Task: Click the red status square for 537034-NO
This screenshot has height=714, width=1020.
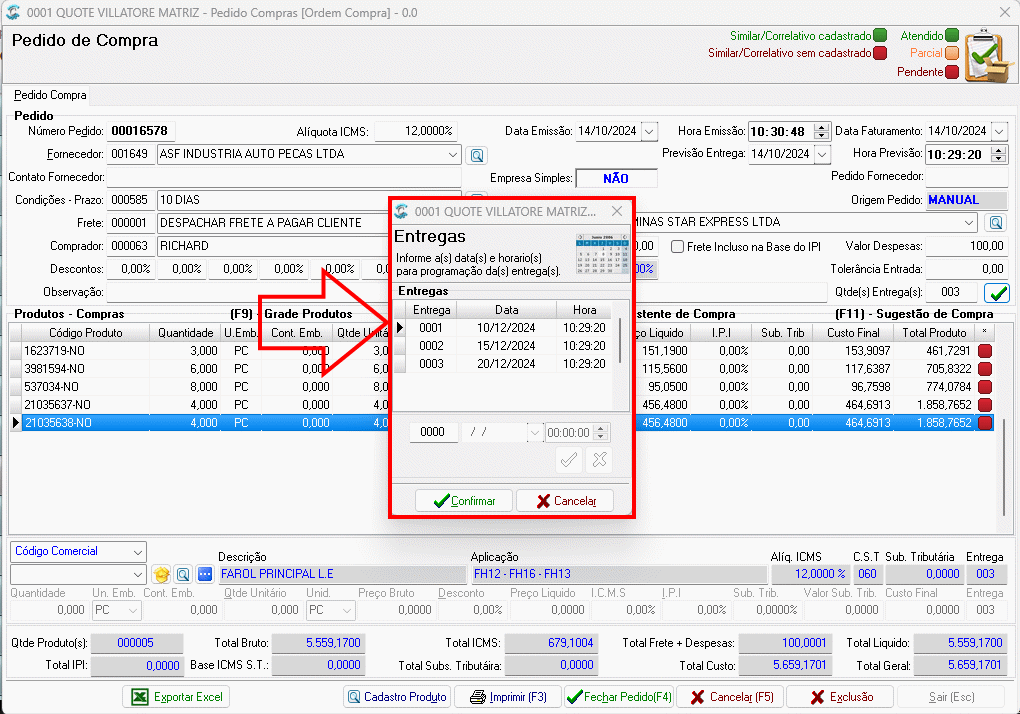Action: (x=985, y=387)
